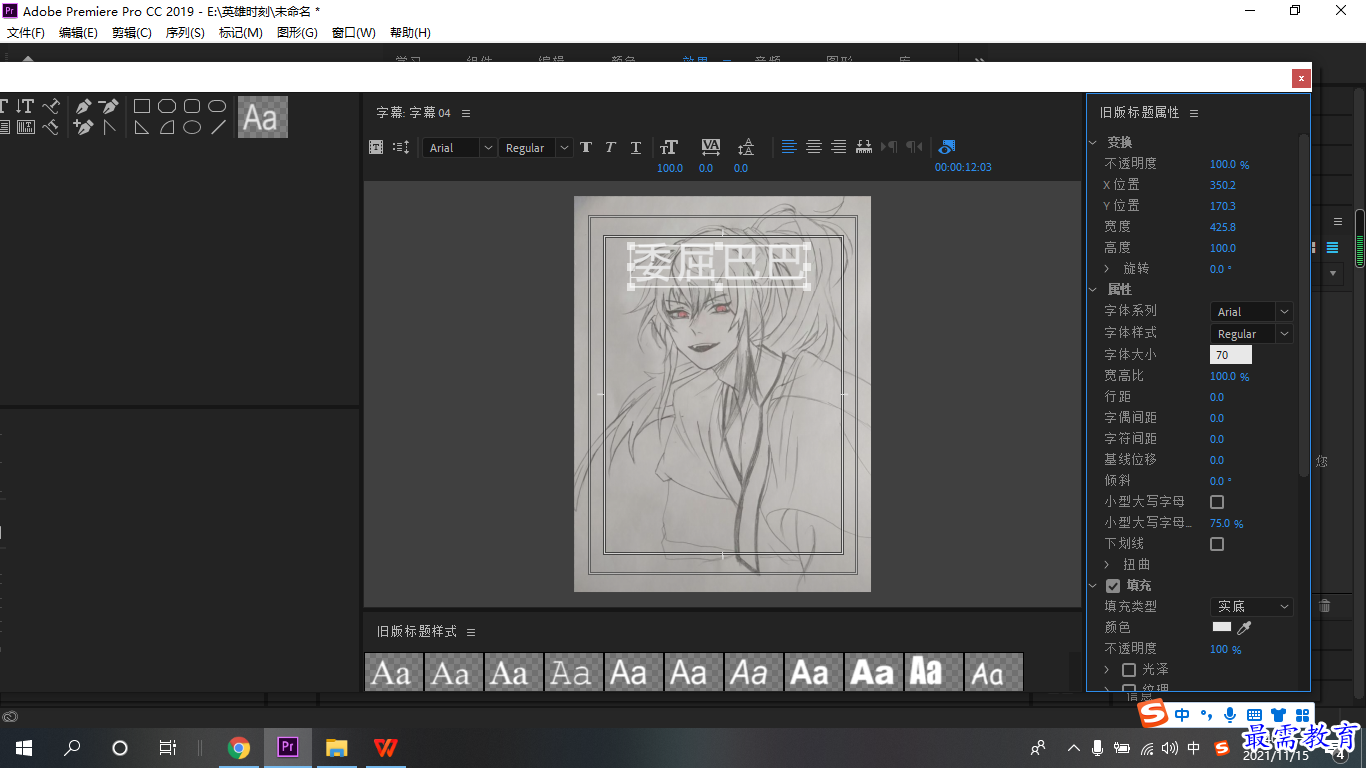Center-align the title text
This screenshot has width=1366, height=768.
click(814, 147)
